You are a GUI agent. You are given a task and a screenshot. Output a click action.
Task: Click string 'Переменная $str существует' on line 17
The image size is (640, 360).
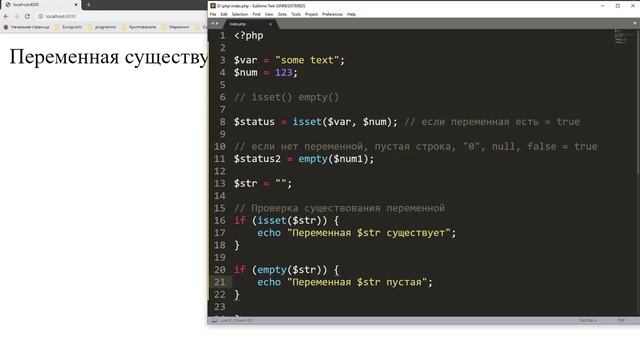[369, 233]
